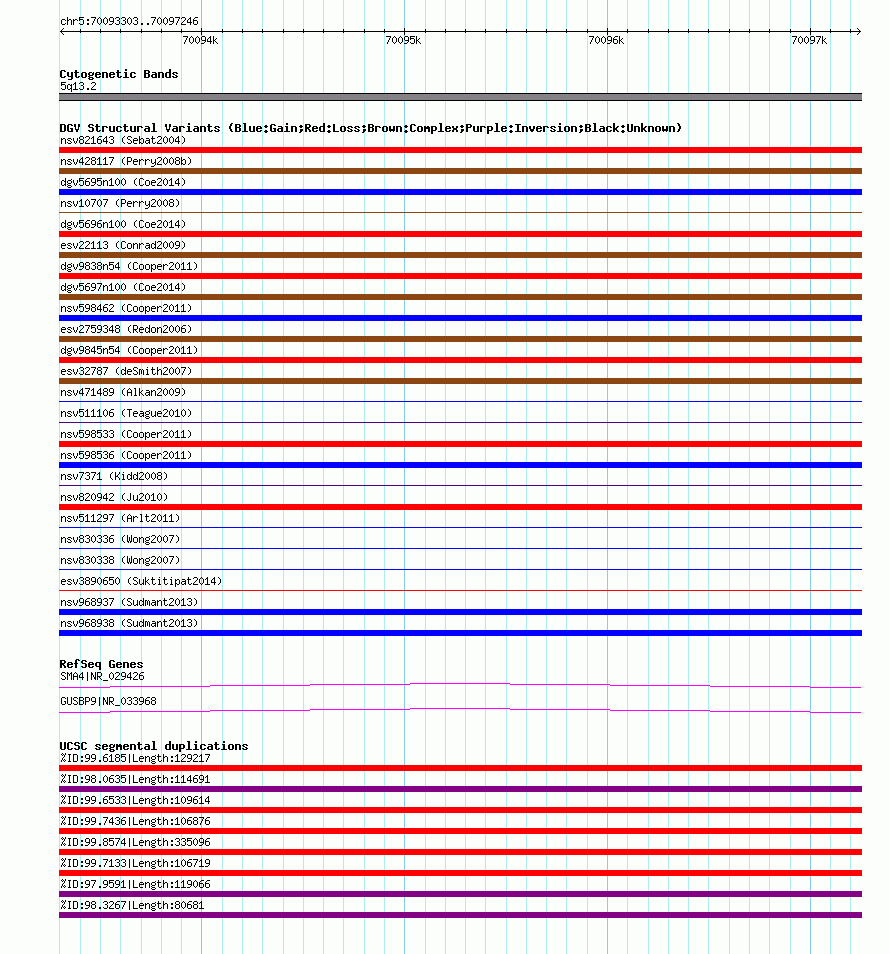The height and width of the screenshot is (954, 890).
Task: Select gene GUSBP9|NR_033968 label
Action: (x=108, y=702)
